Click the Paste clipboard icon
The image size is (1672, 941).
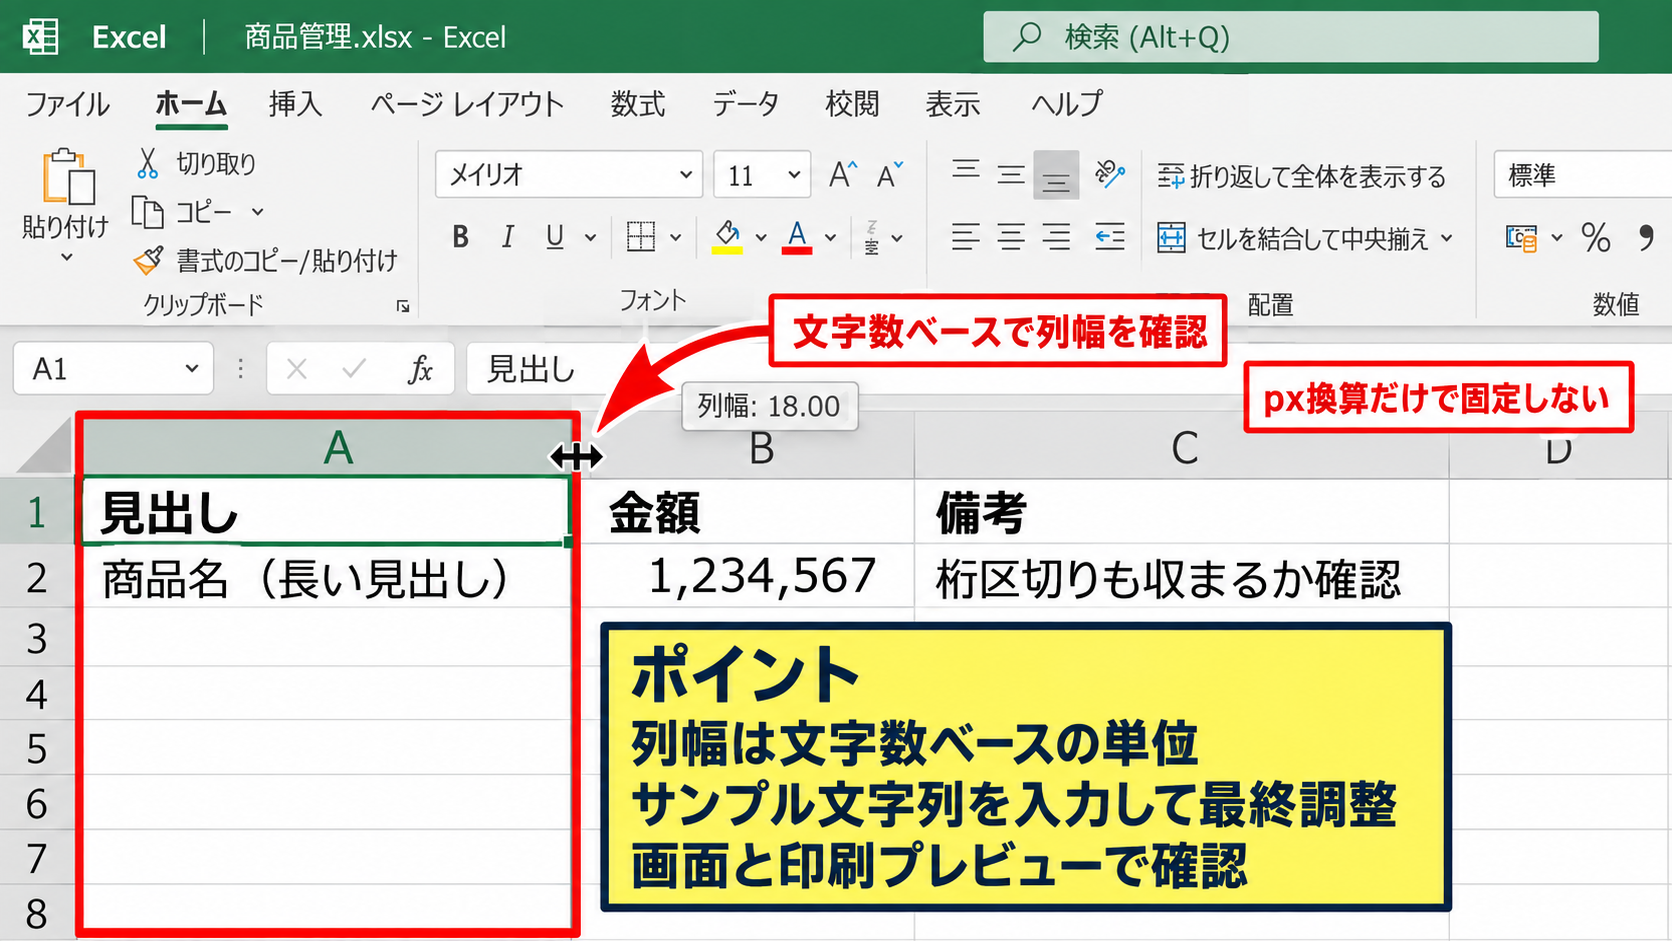point(68,178)
